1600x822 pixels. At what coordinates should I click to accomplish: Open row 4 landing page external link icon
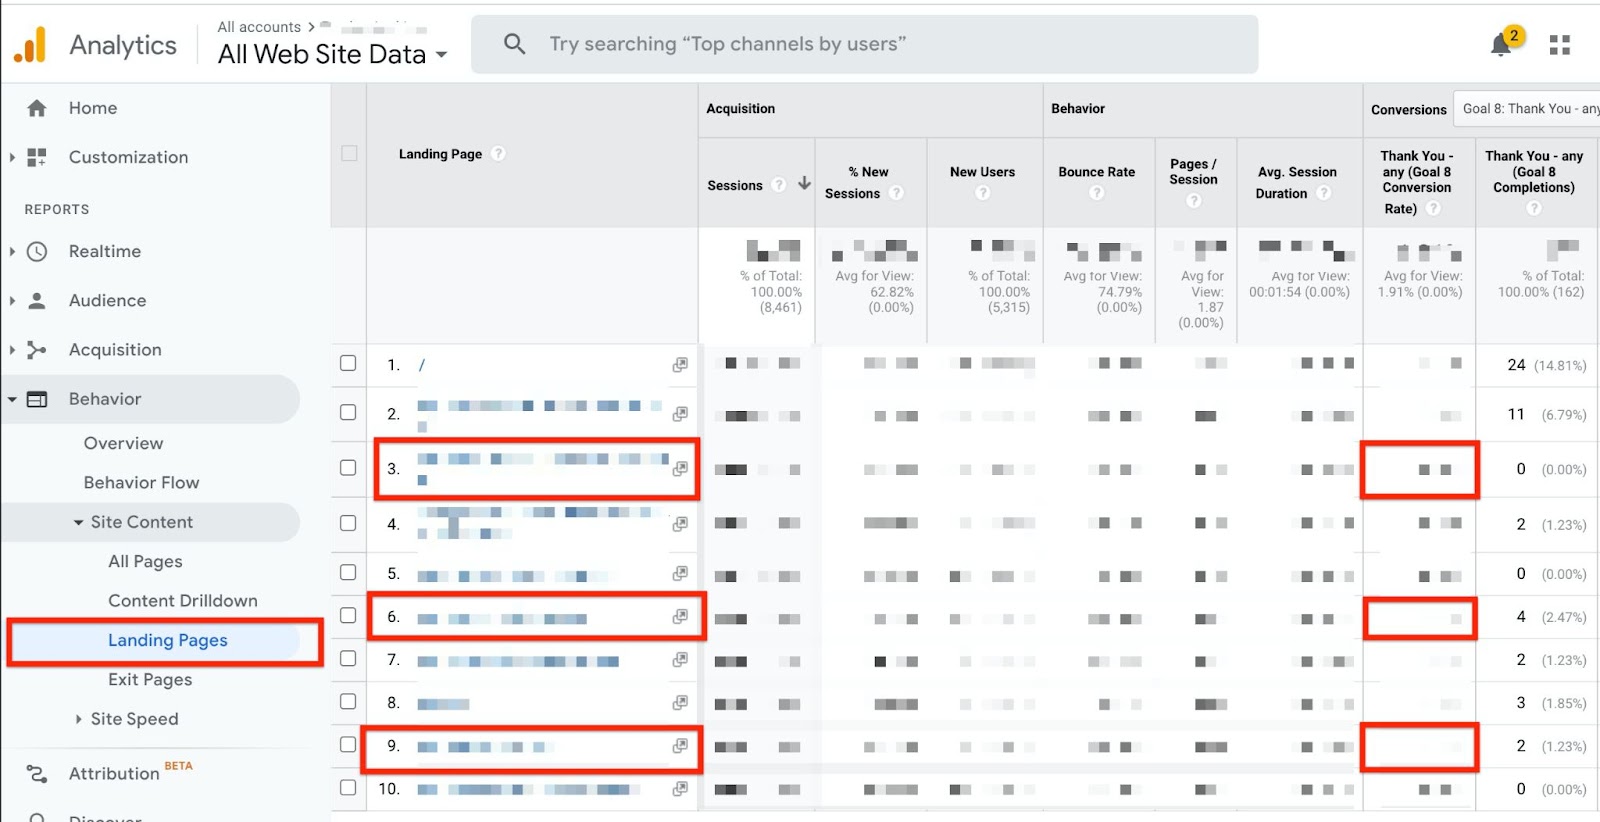click(680, 524)
